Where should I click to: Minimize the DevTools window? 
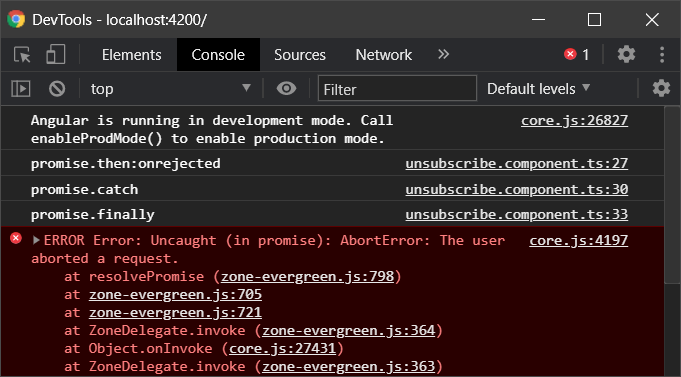(539, 20)
